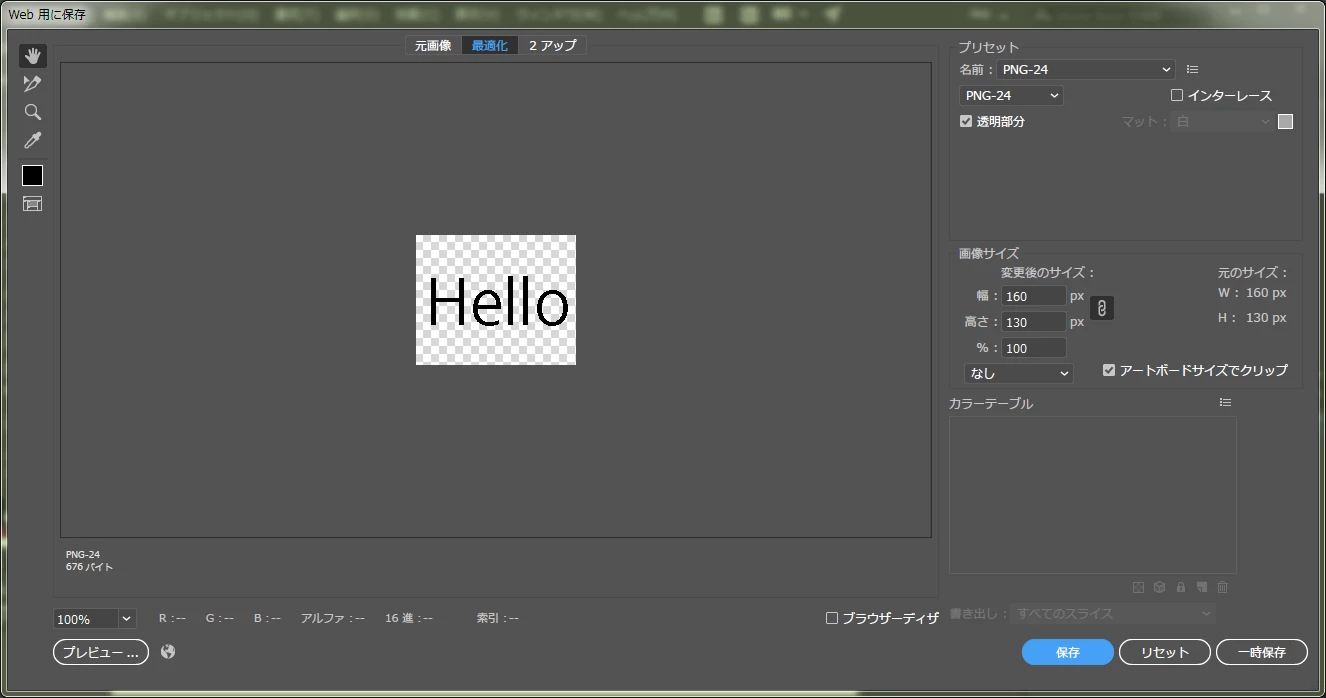
Task: Click the 保存 save button
Action: click(x=1068, y=652)
